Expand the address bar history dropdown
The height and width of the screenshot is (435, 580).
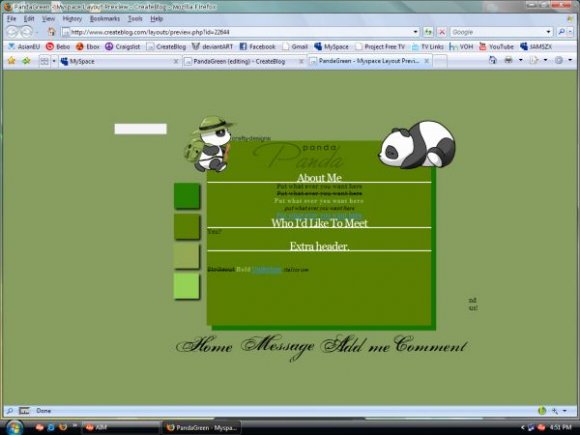coord(415,32)
